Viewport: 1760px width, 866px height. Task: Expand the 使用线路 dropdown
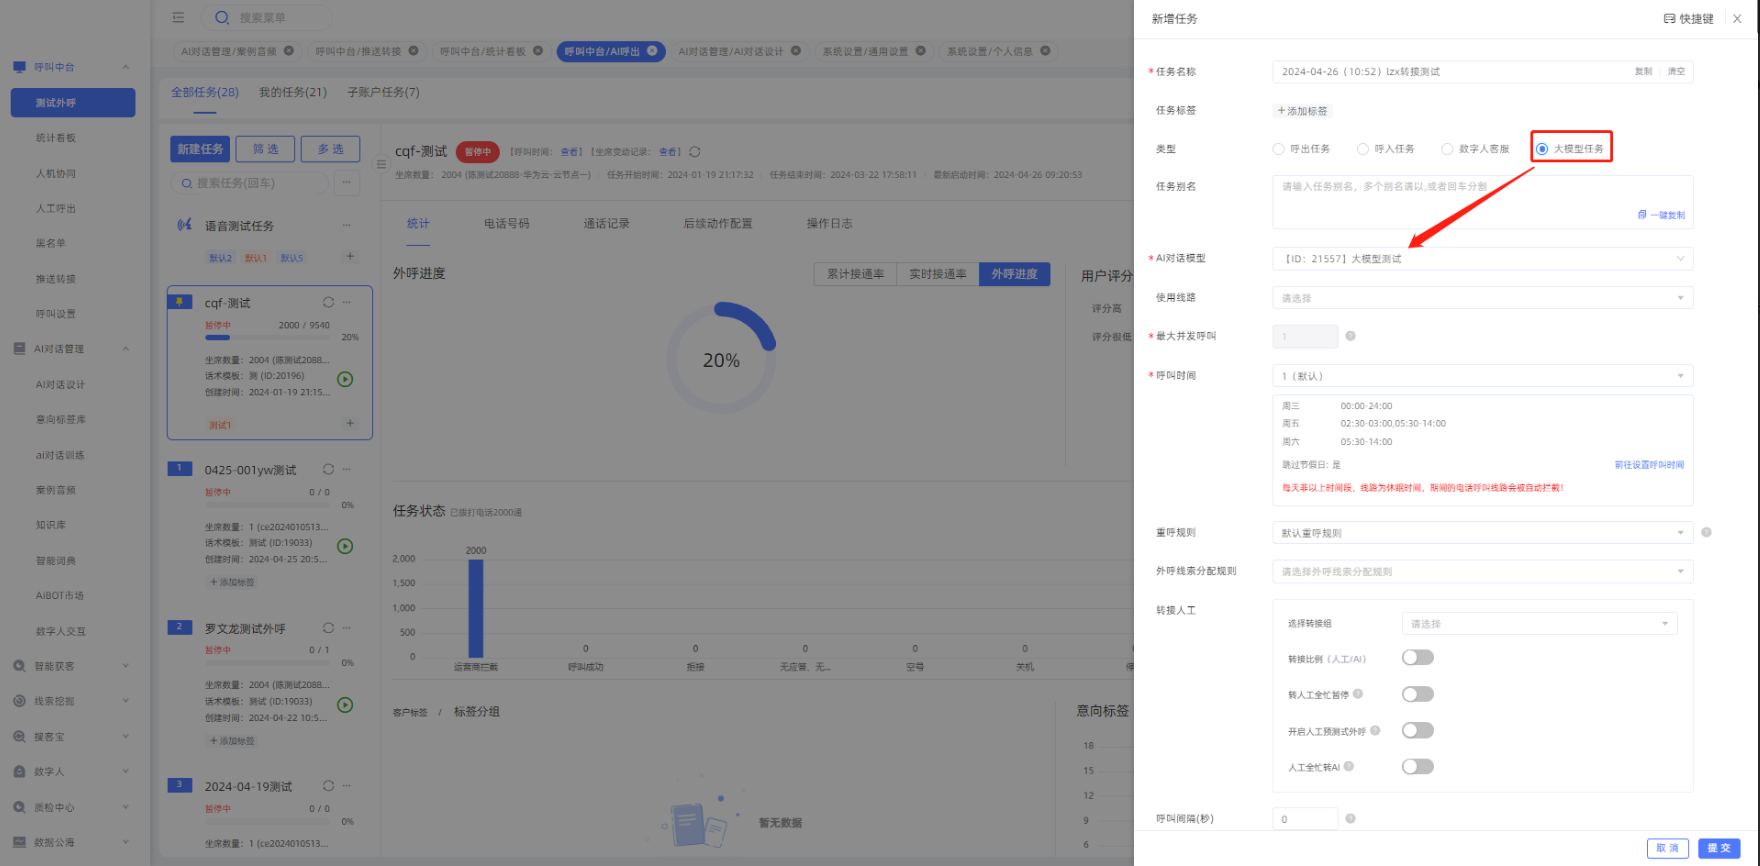pos(1482,298)
